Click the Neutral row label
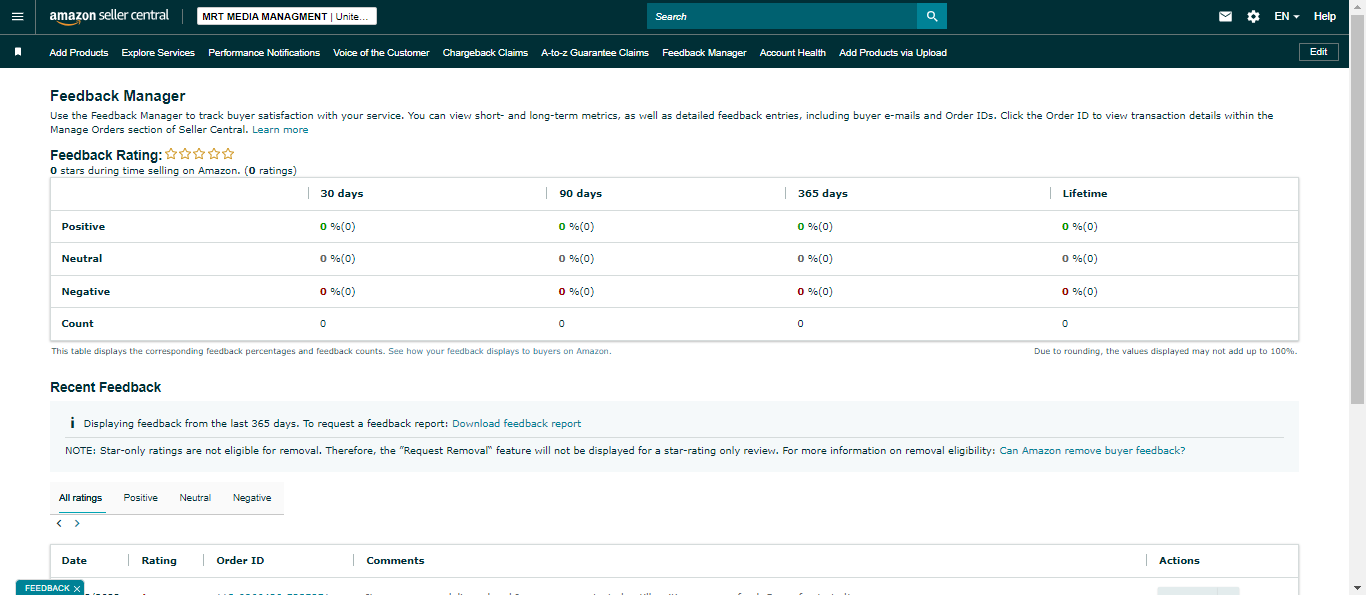 [82, 259]
